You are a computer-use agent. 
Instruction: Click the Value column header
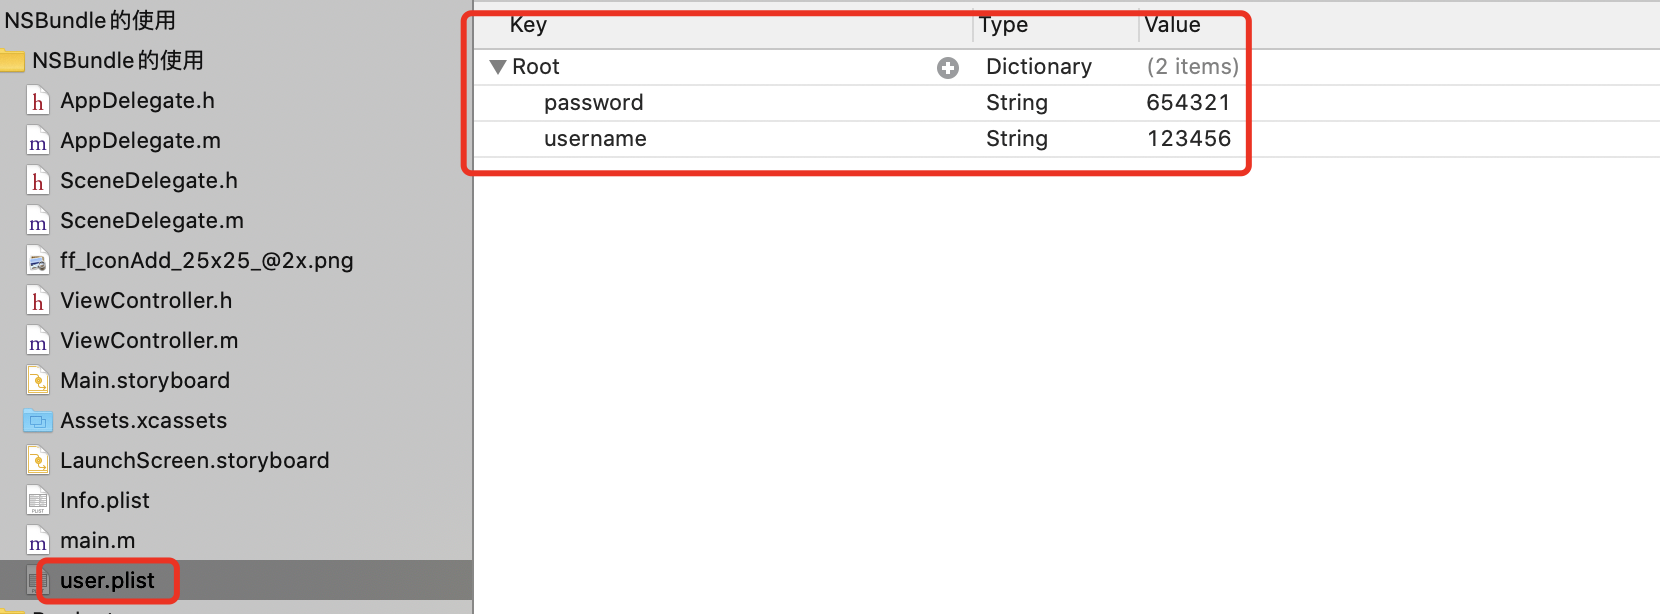pyautogui.click(x=1172, y=25)
